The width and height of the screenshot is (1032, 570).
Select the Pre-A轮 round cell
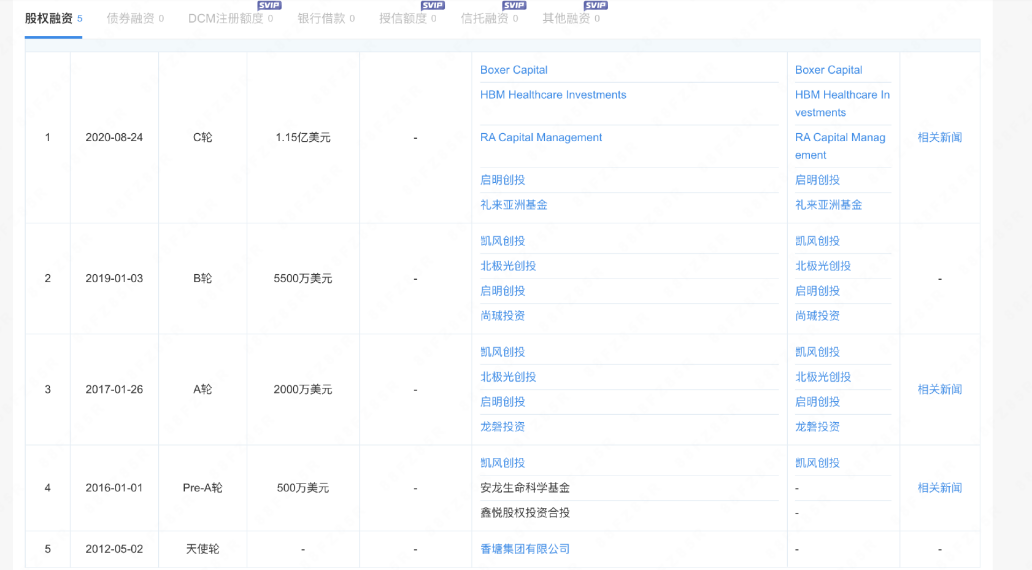(x=203, y=488)
